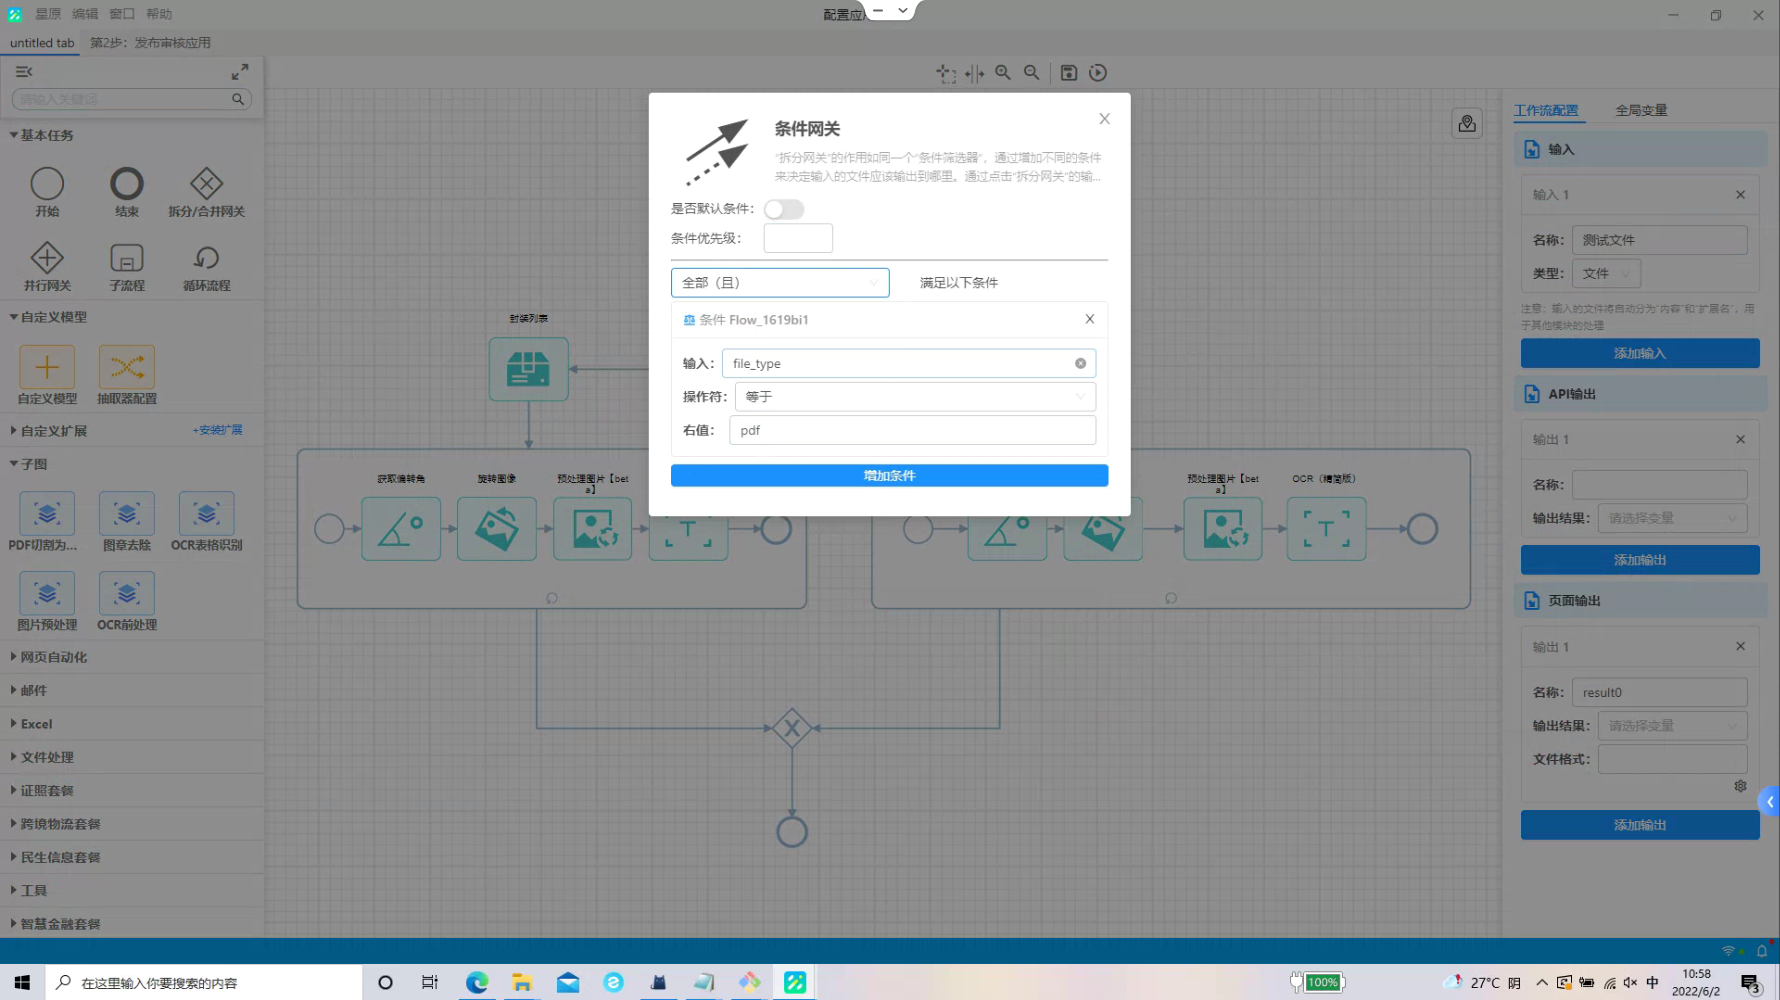The width and height of the screenshot is (1780, 1000).
Task: Click the zoom out magnifier in canvas toolbar
Action: tap(1032, 73)
